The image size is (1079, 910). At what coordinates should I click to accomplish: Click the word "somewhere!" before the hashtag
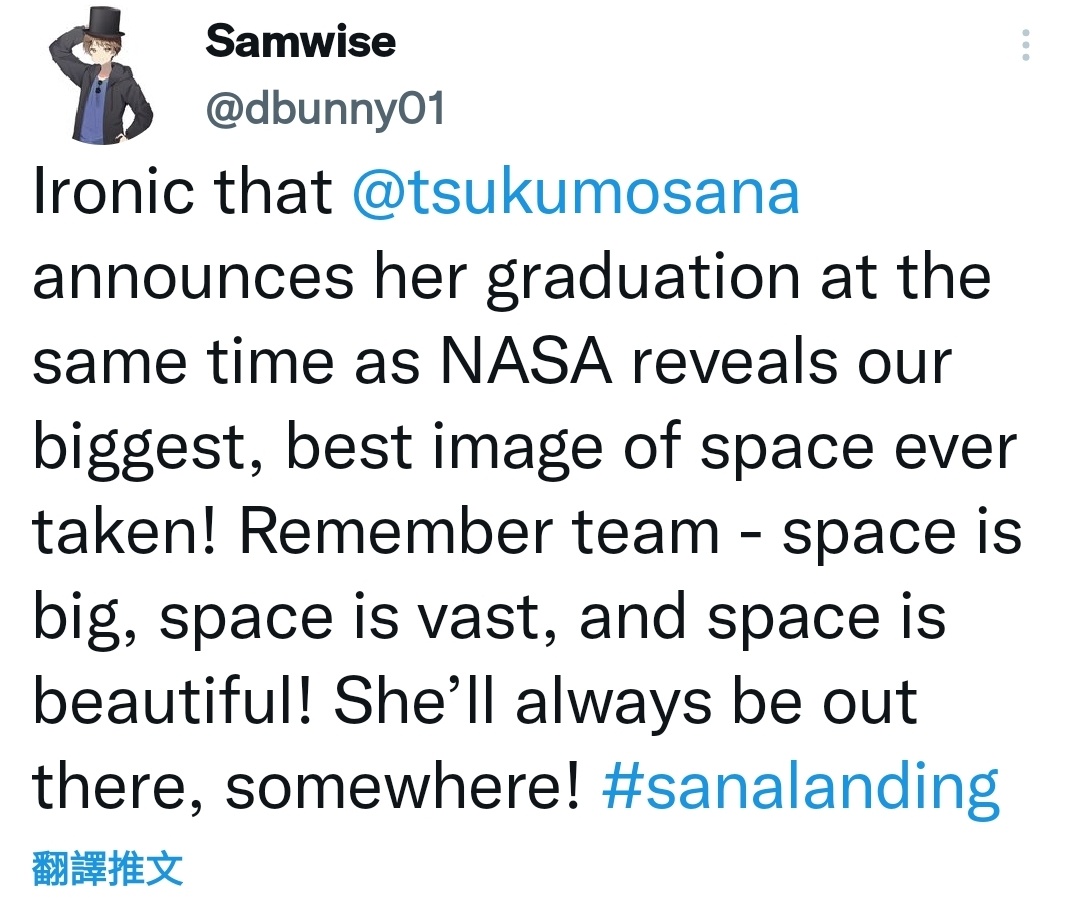403,787
